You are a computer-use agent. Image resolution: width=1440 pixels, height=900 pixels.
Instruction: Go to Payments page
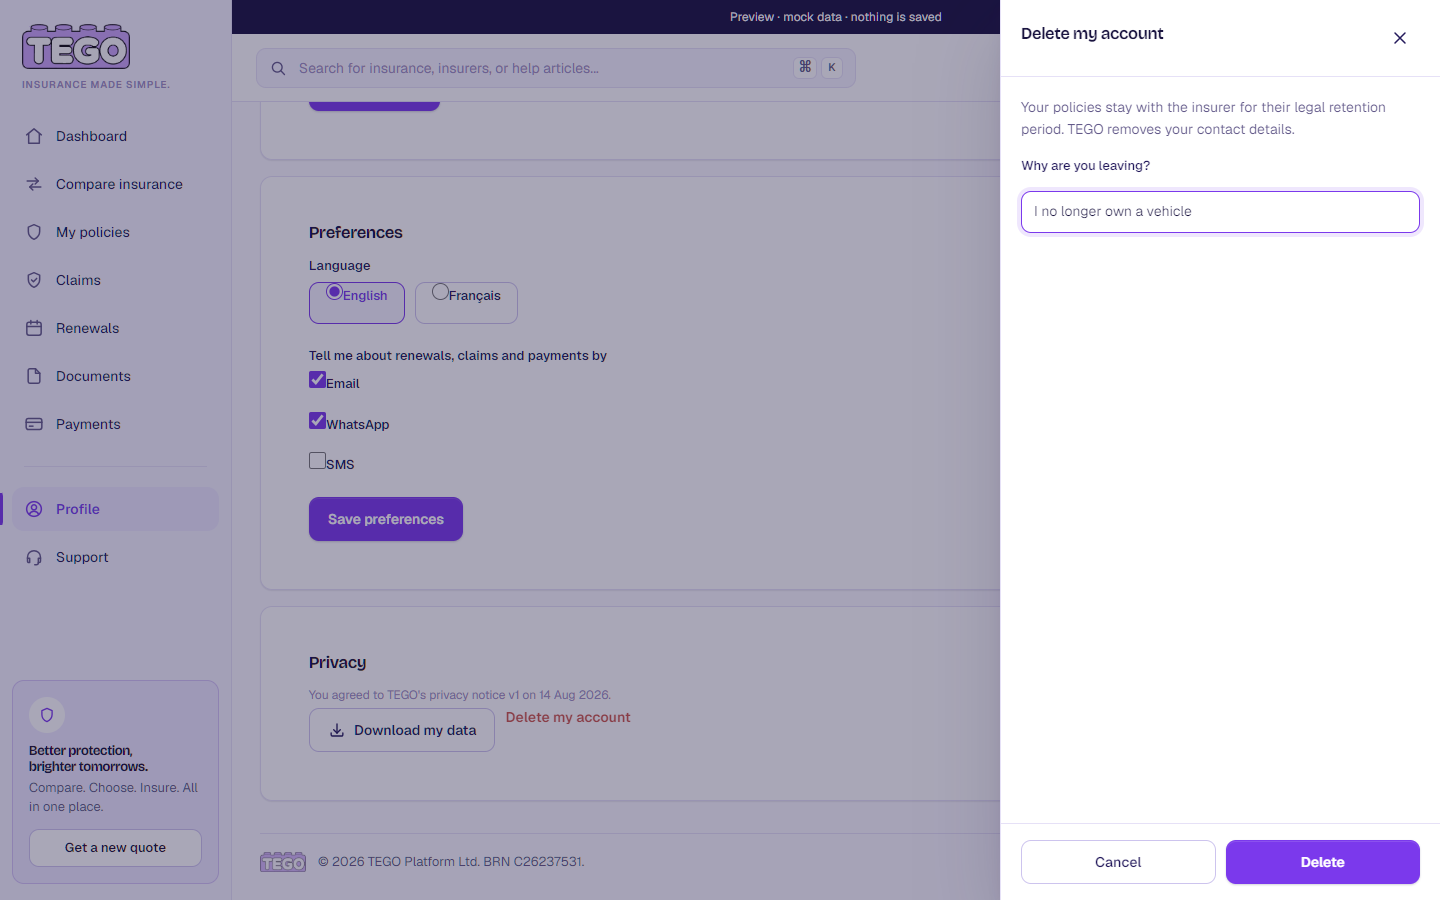pos(115,424)
